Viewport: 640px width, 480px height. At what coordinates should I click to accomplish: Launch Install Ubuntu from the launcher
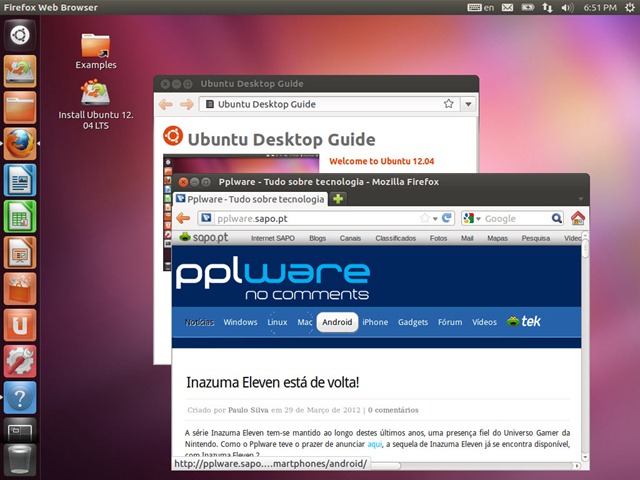pos(20,71)
